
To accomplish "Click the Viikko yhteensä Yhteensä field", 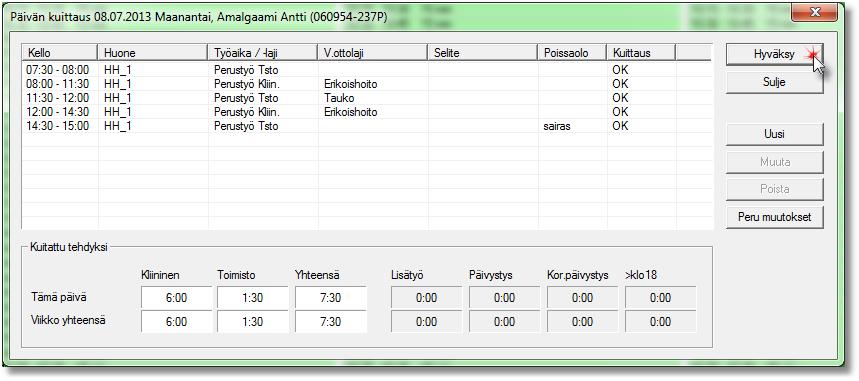I will coord(331,322).
